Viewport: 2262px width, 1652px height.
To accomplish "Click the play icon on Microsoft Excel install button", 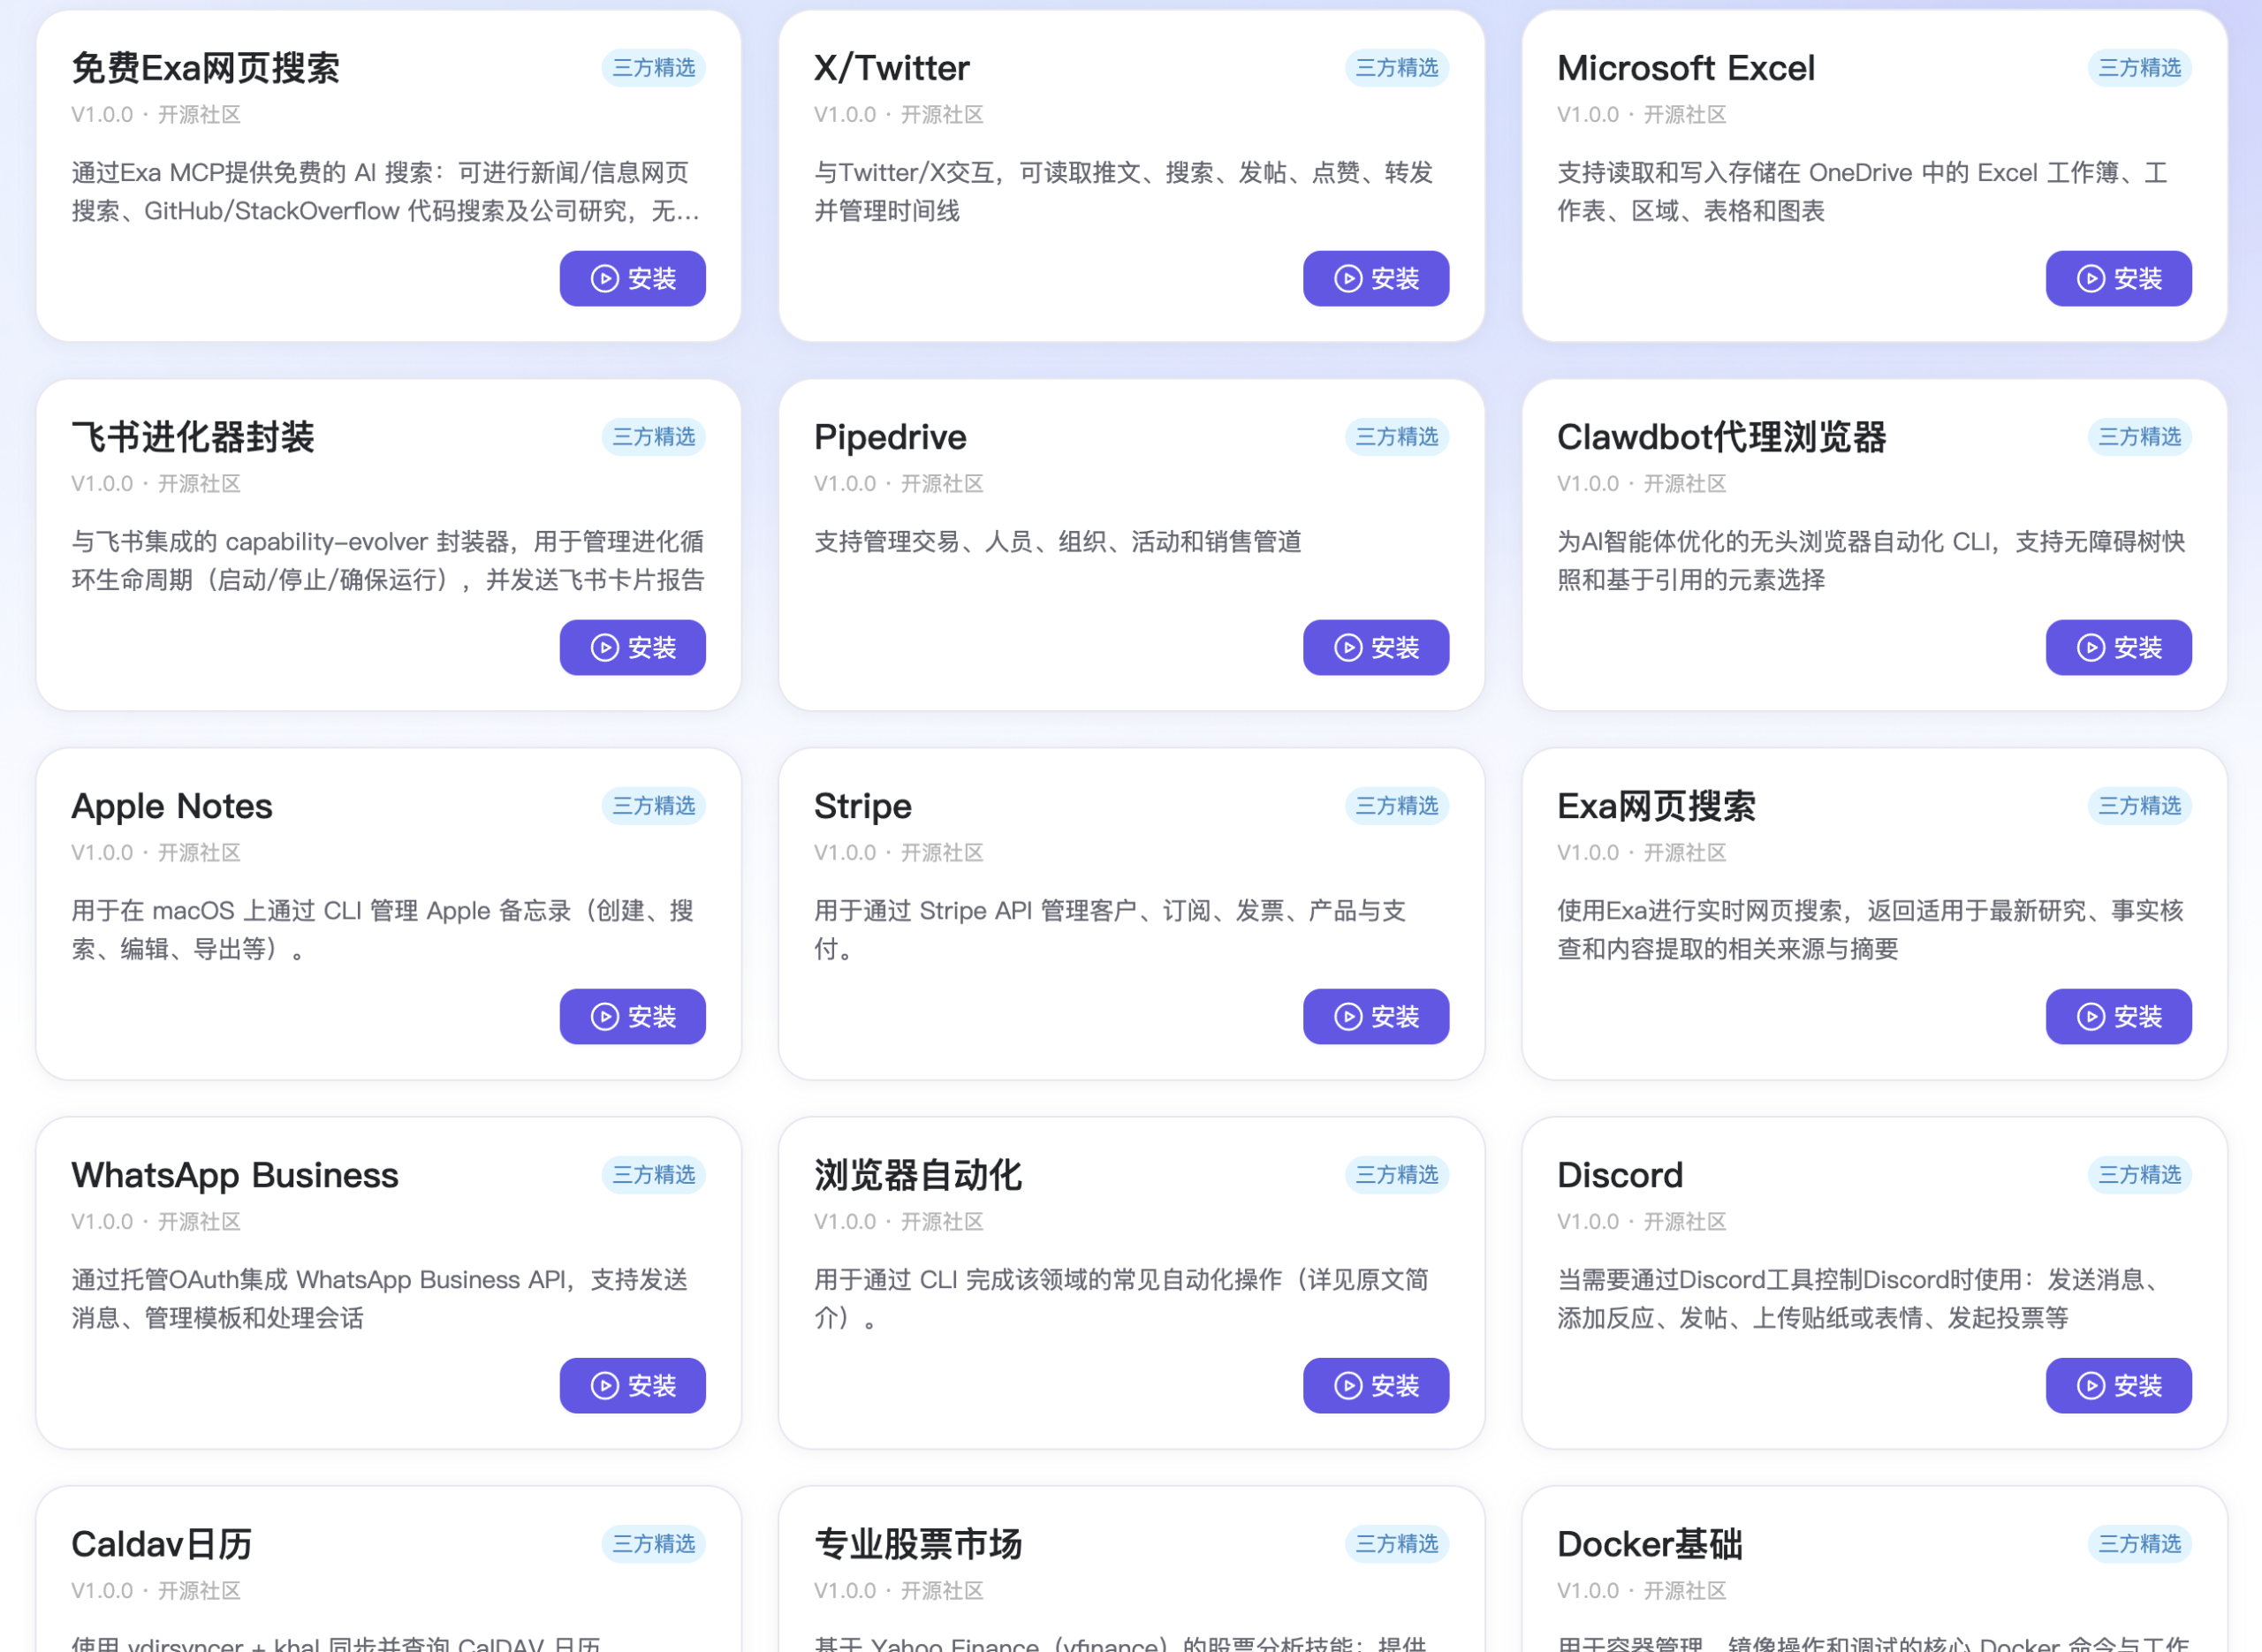I will coord(2091,279).
